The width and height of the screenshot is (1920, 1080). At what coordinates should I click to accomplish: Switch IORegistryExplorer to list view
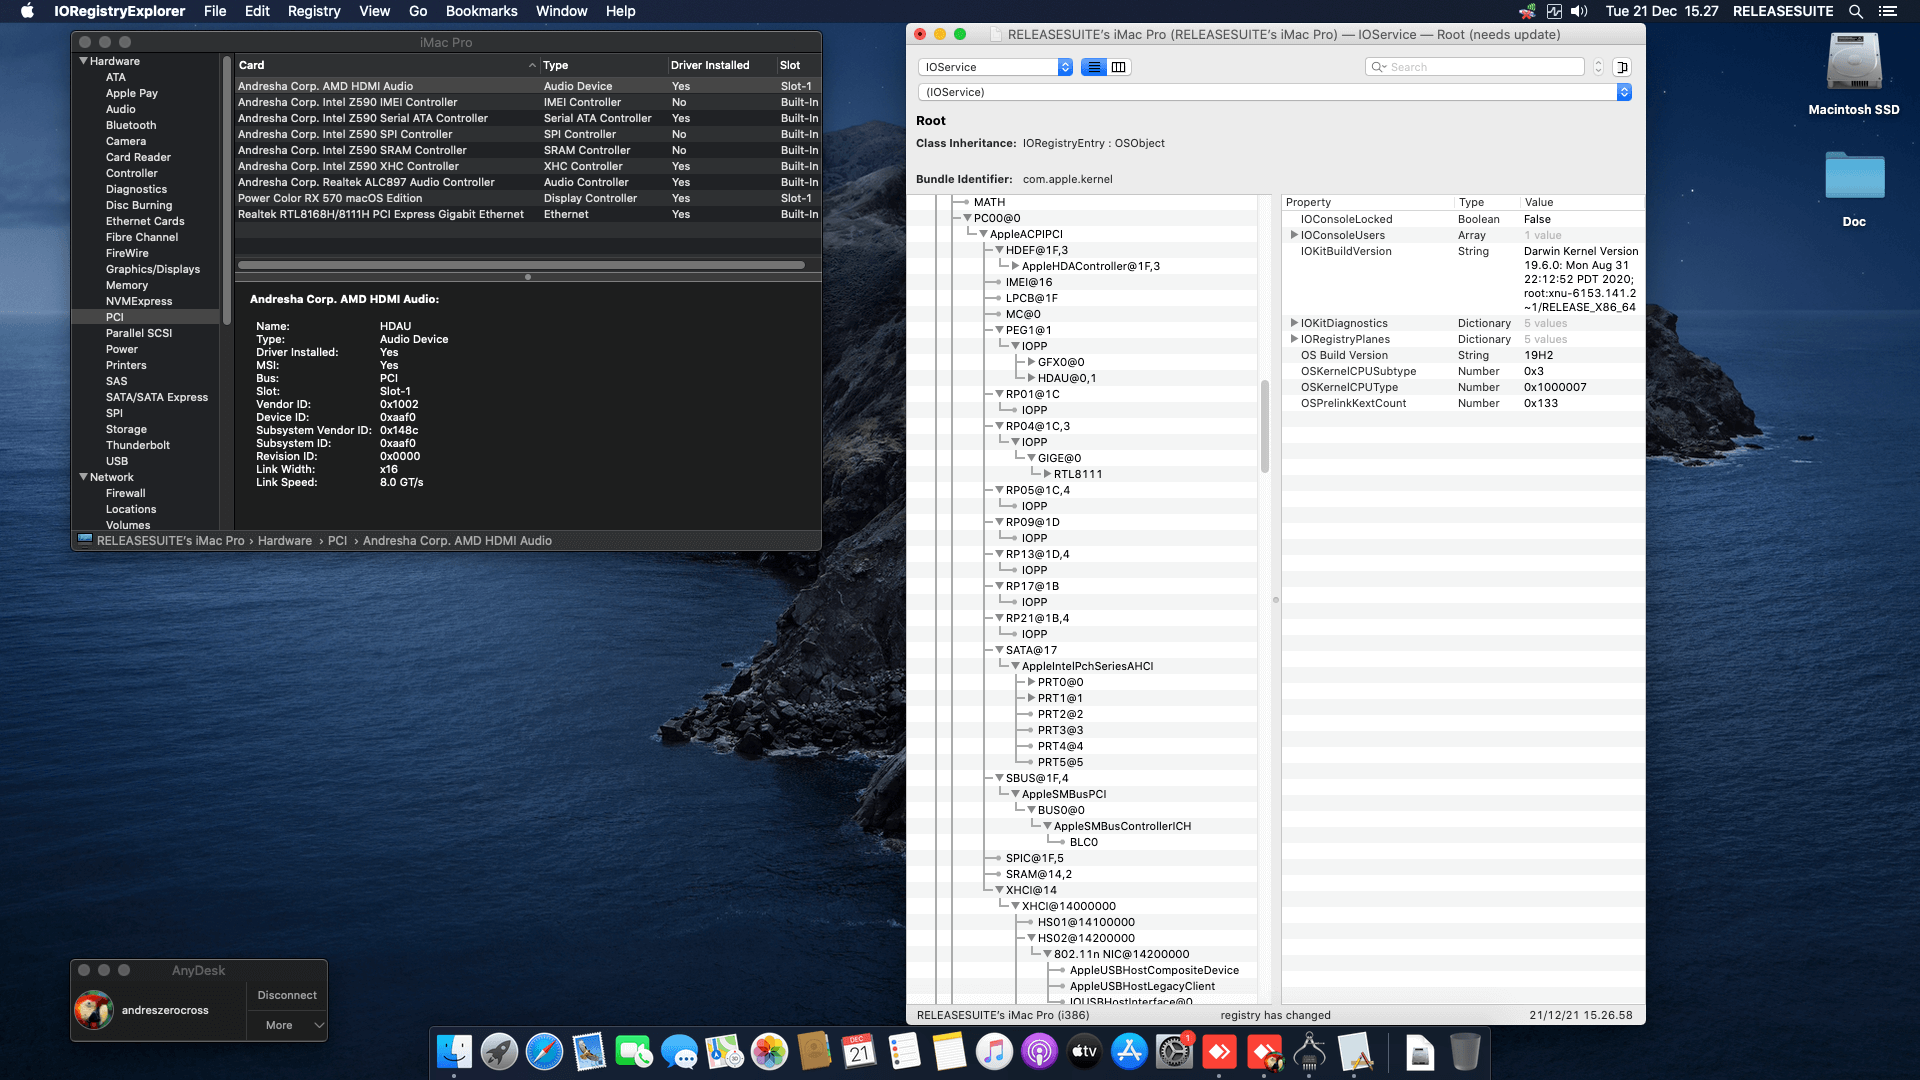tap(1094, 67)
